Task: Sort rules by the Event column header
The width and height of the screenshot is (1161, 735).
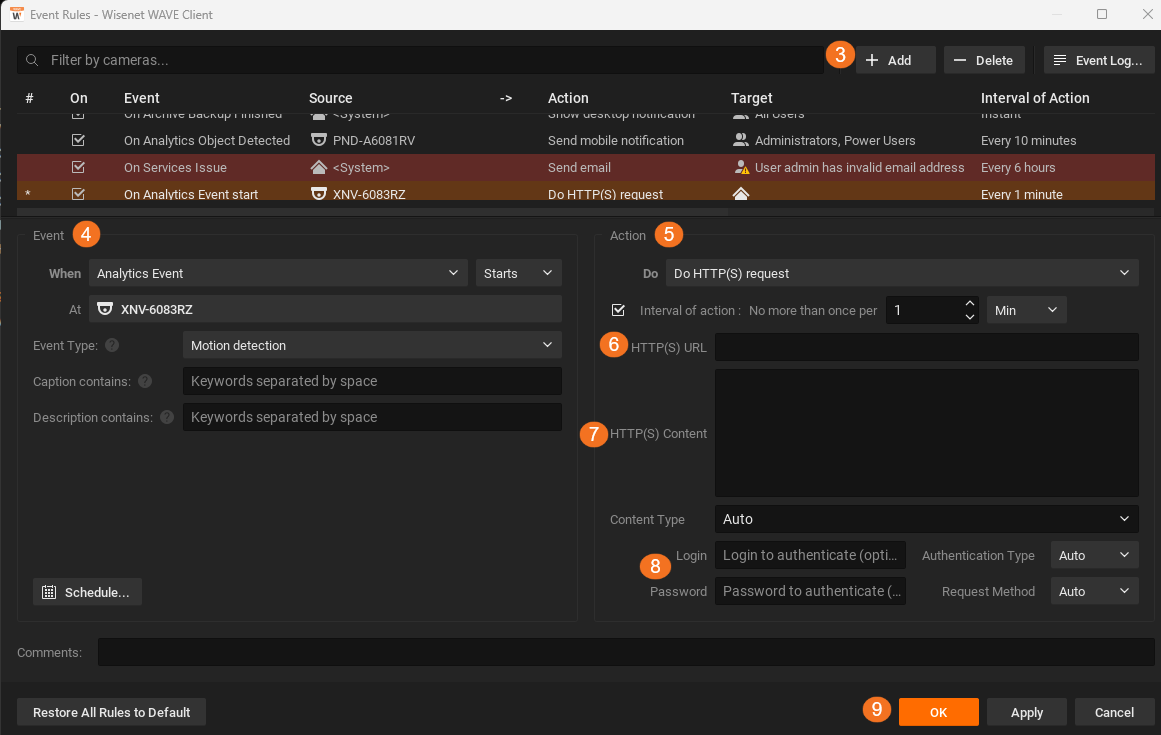Action: 141,98
